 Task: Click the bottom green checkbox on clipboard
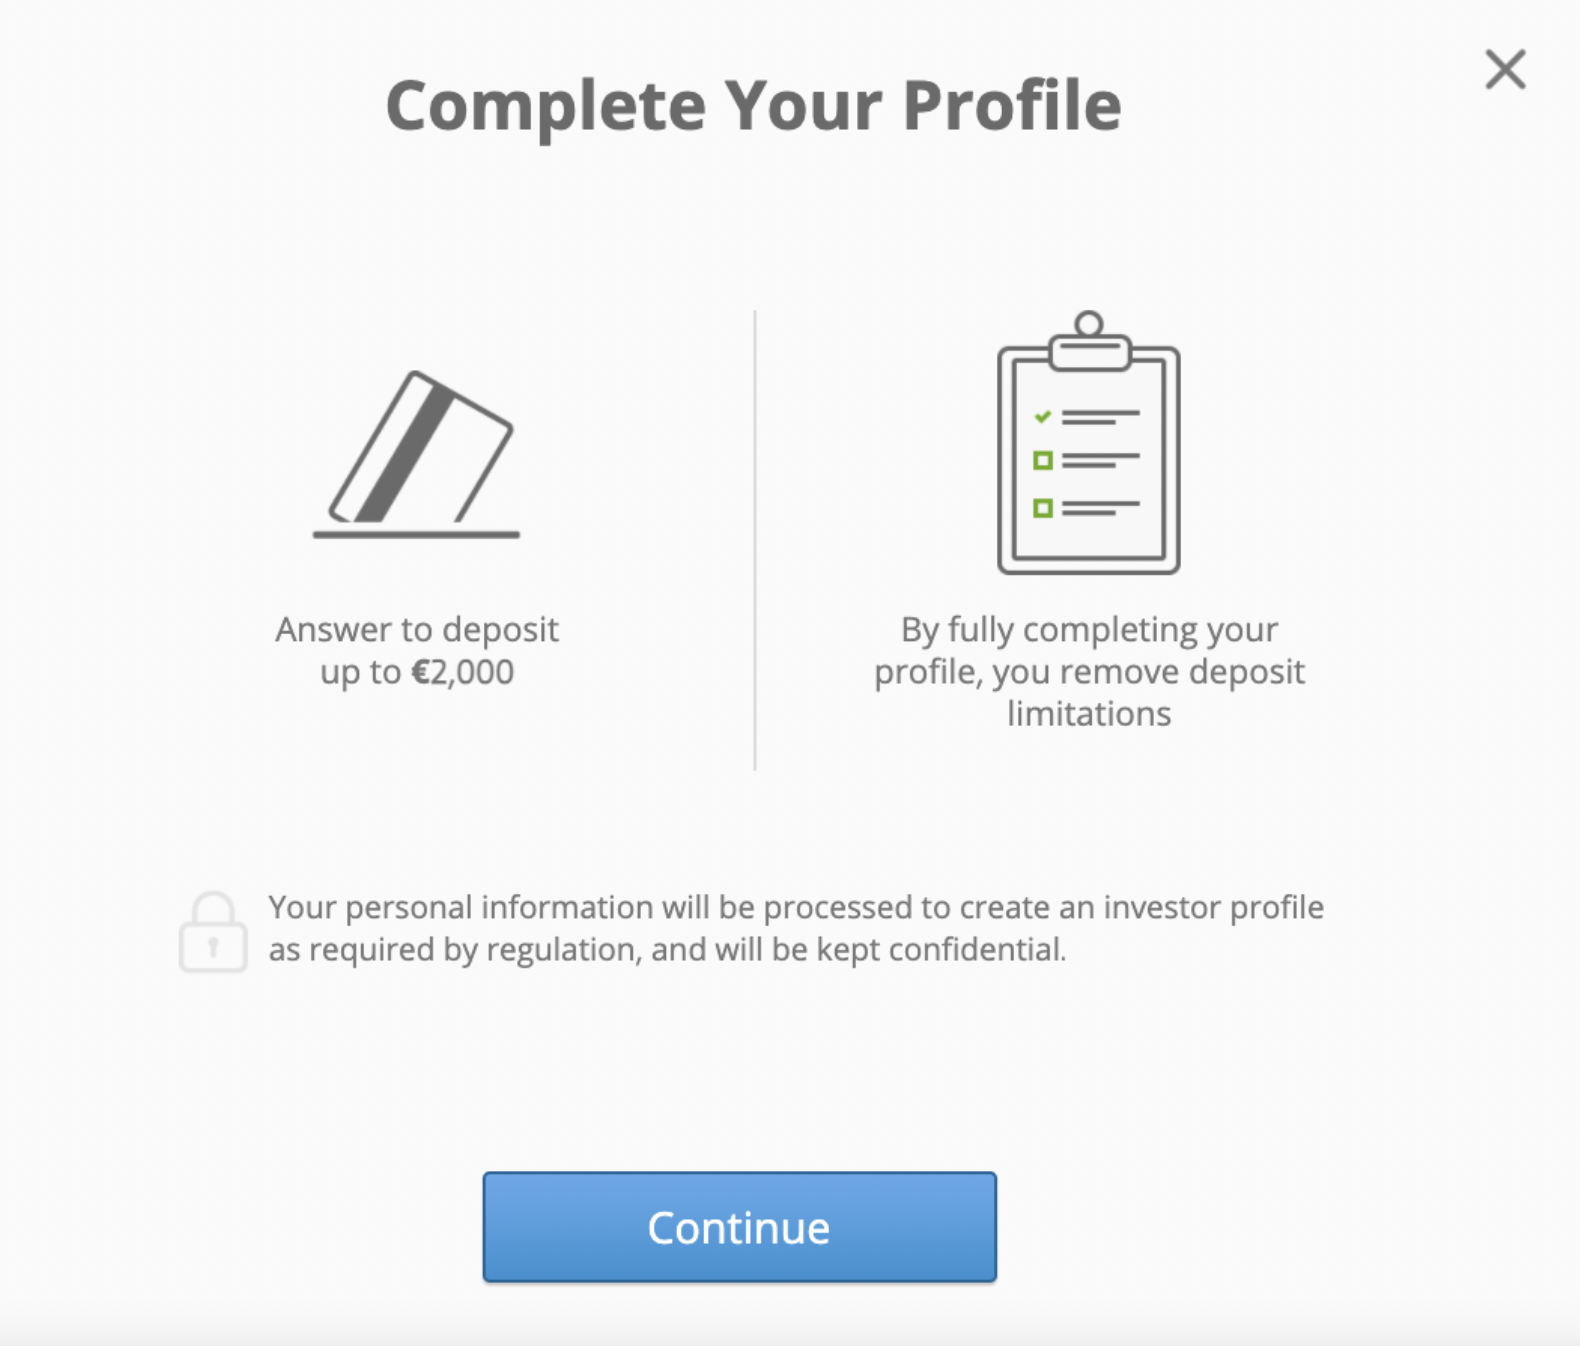(1043, 508)
